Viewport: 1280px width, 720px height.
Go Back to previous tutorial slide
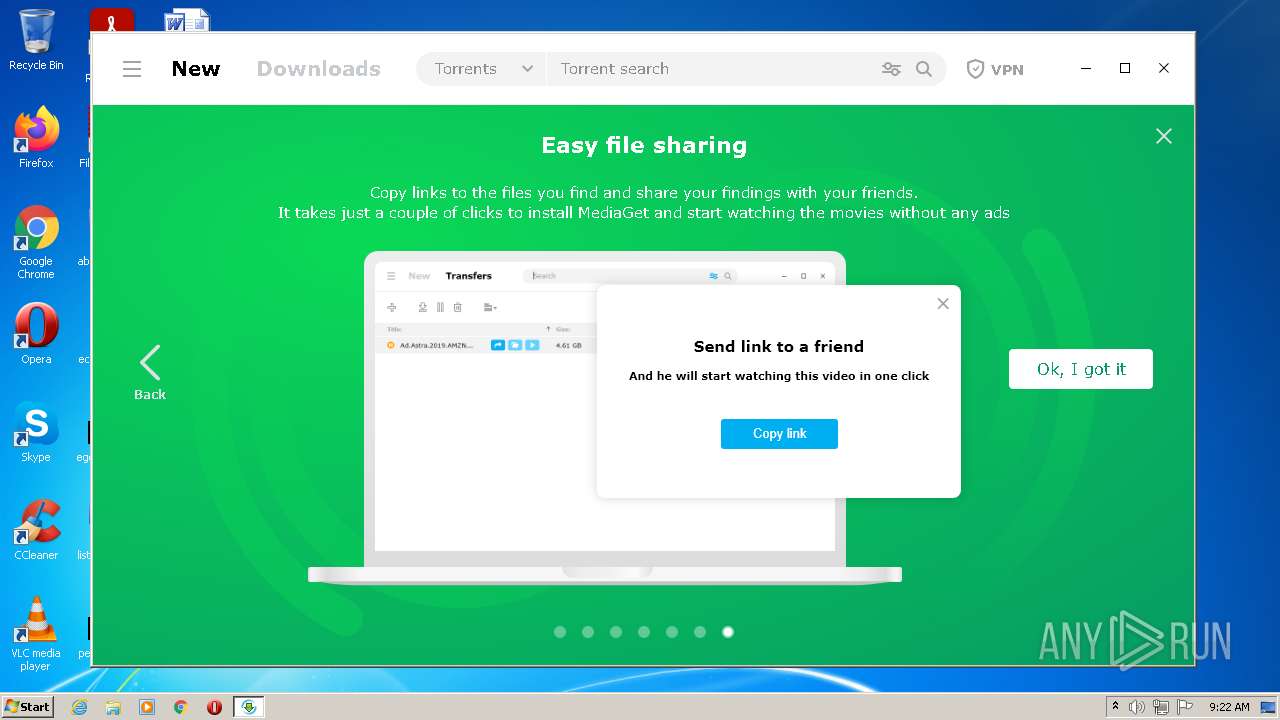coord(150,373)
